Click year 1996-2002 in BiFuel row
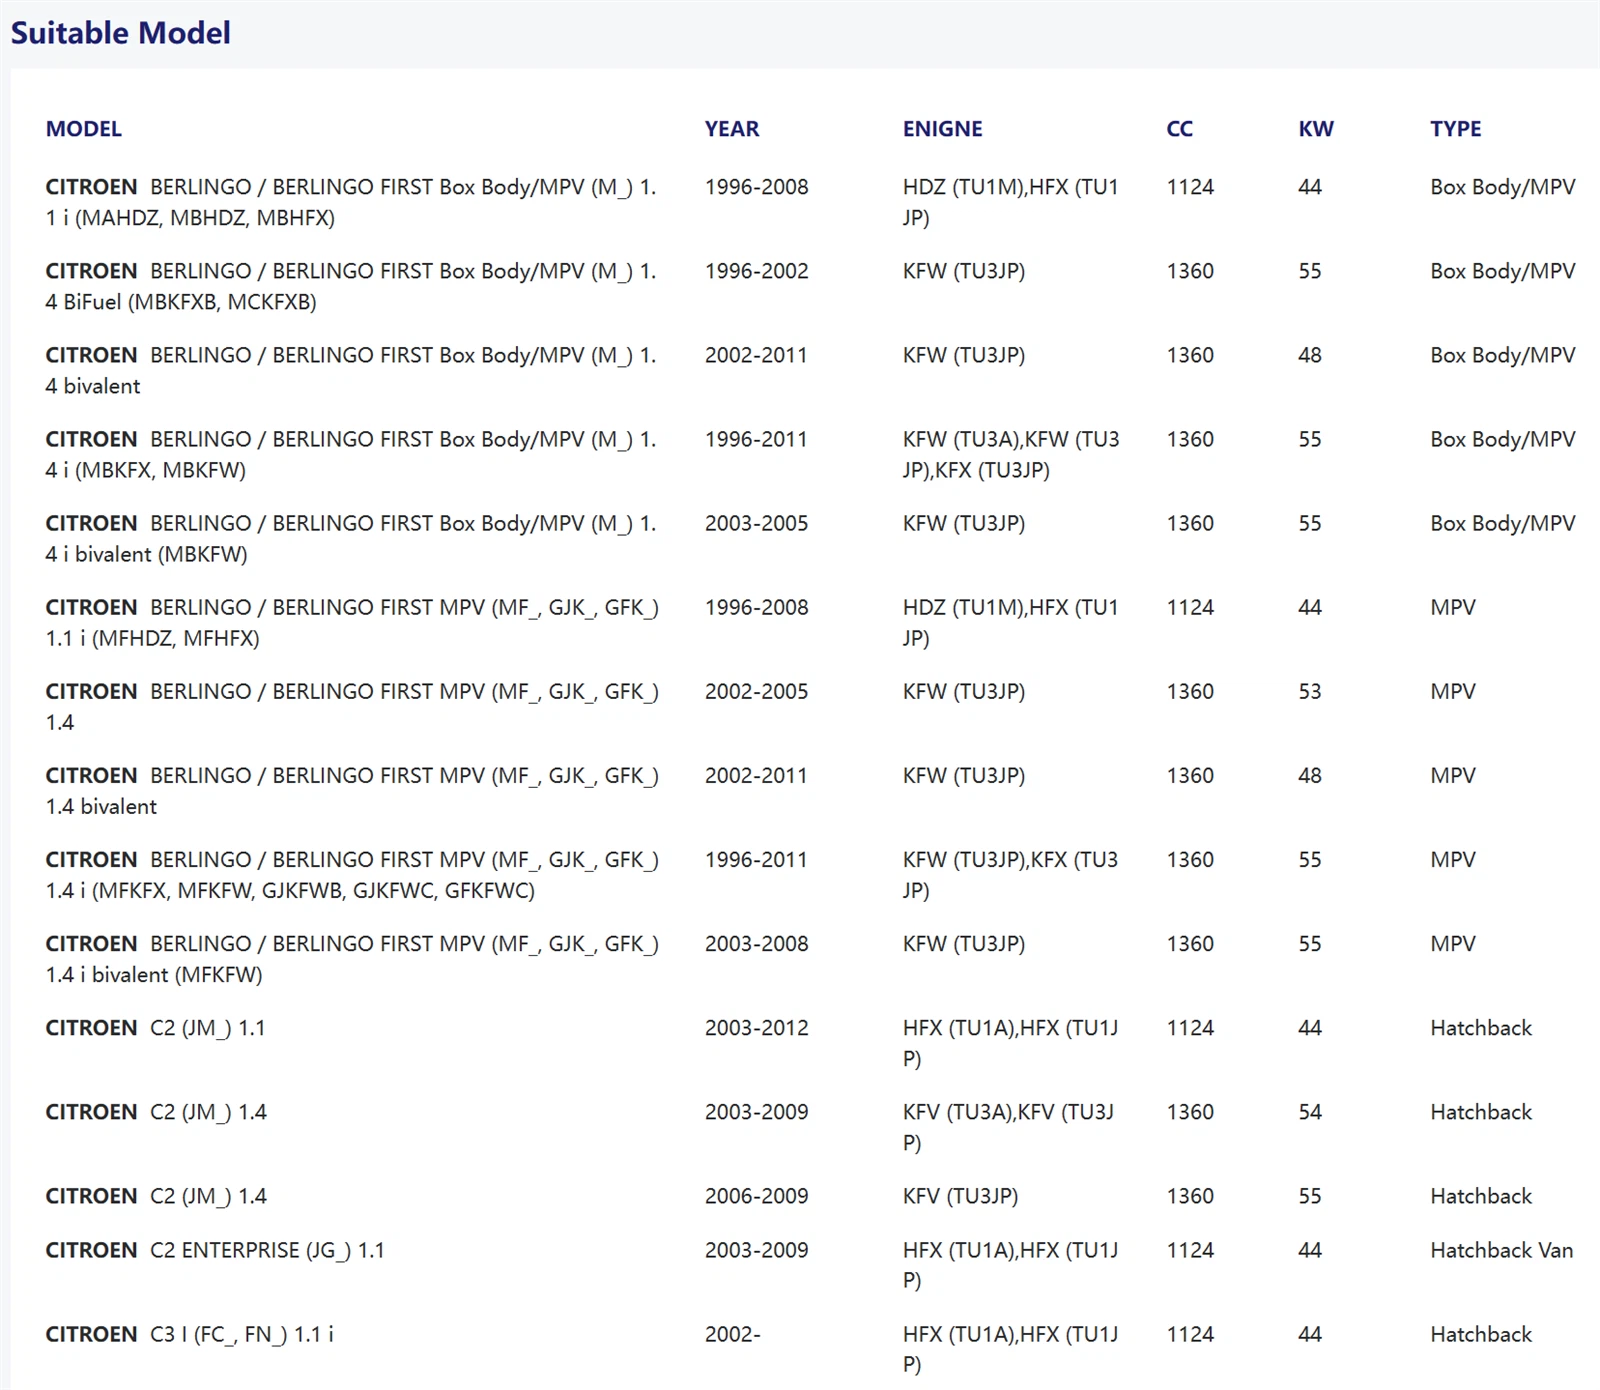1600x1390 pixels. point(756,271)
